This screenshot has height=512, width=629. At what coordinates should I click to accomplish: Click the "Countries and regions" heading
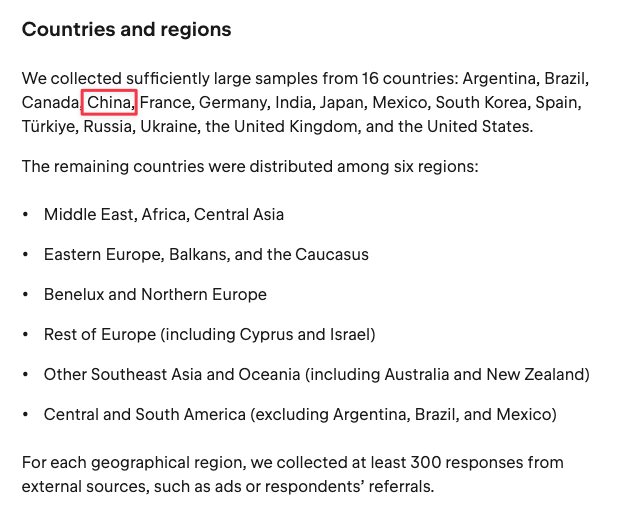[x=126, y=30]
